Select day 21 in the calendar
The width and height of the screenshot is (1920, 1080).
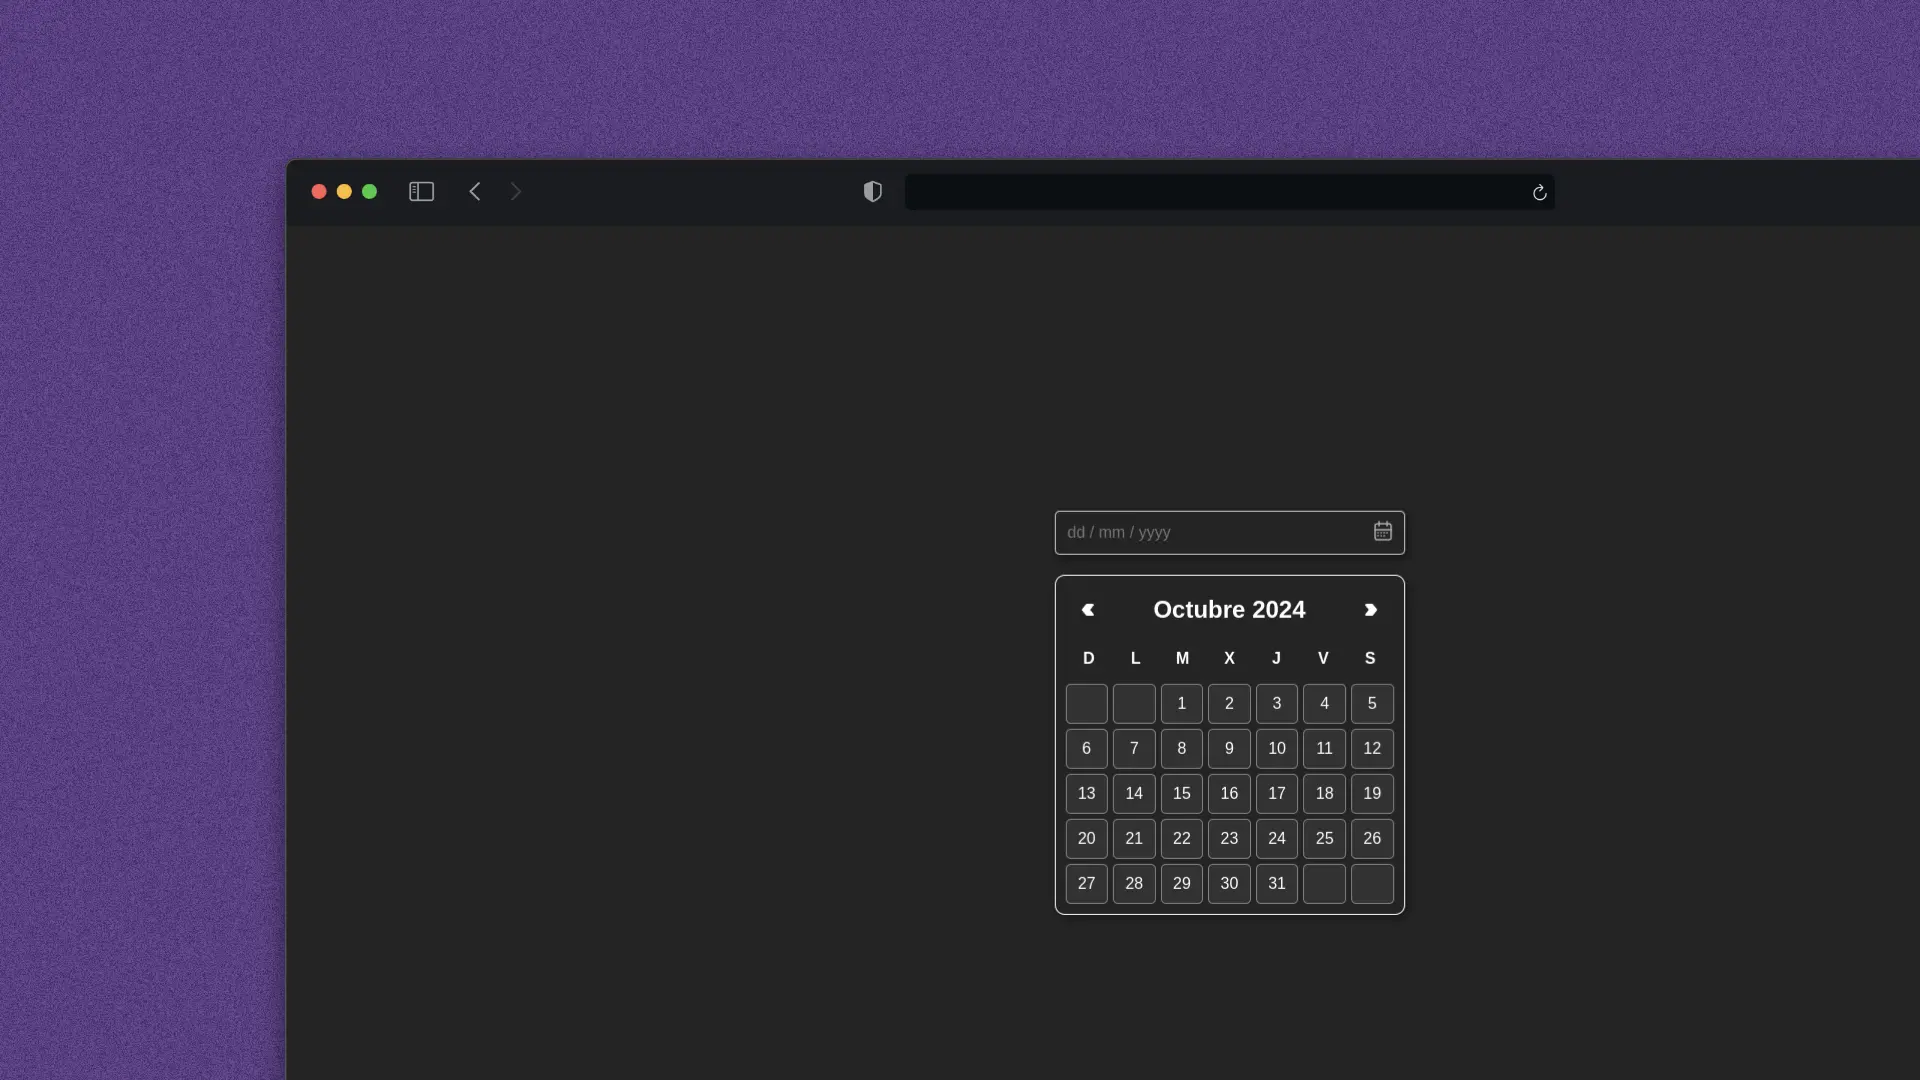point(1134,839)
